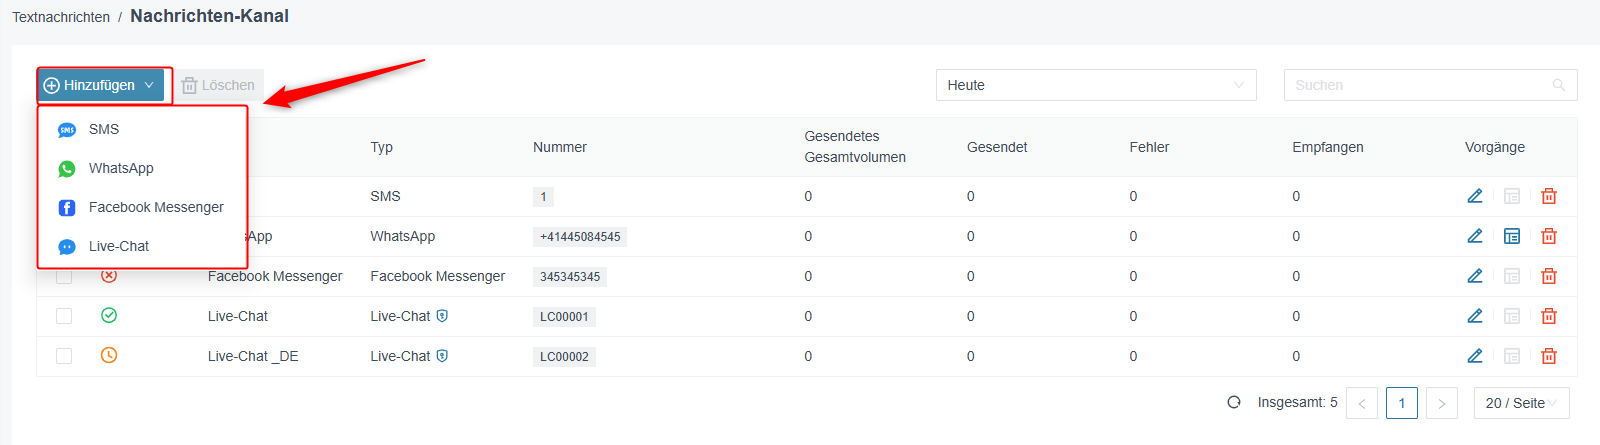Click the Löschen button
The width and height of the screenshot is (1600, 445).
(218, 85)
